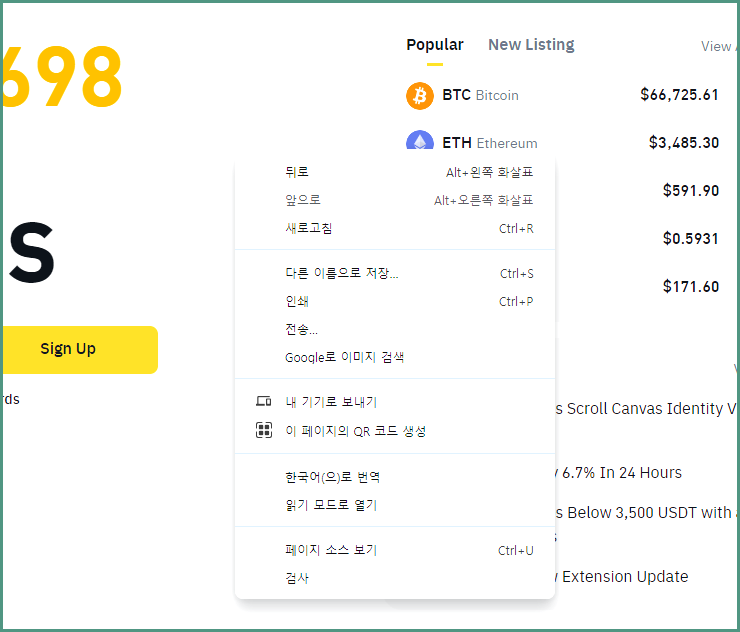The image size is (740, 632).
Task: Select 인쇄 (Print) from the context menu
Action: [x=395, y=301]
